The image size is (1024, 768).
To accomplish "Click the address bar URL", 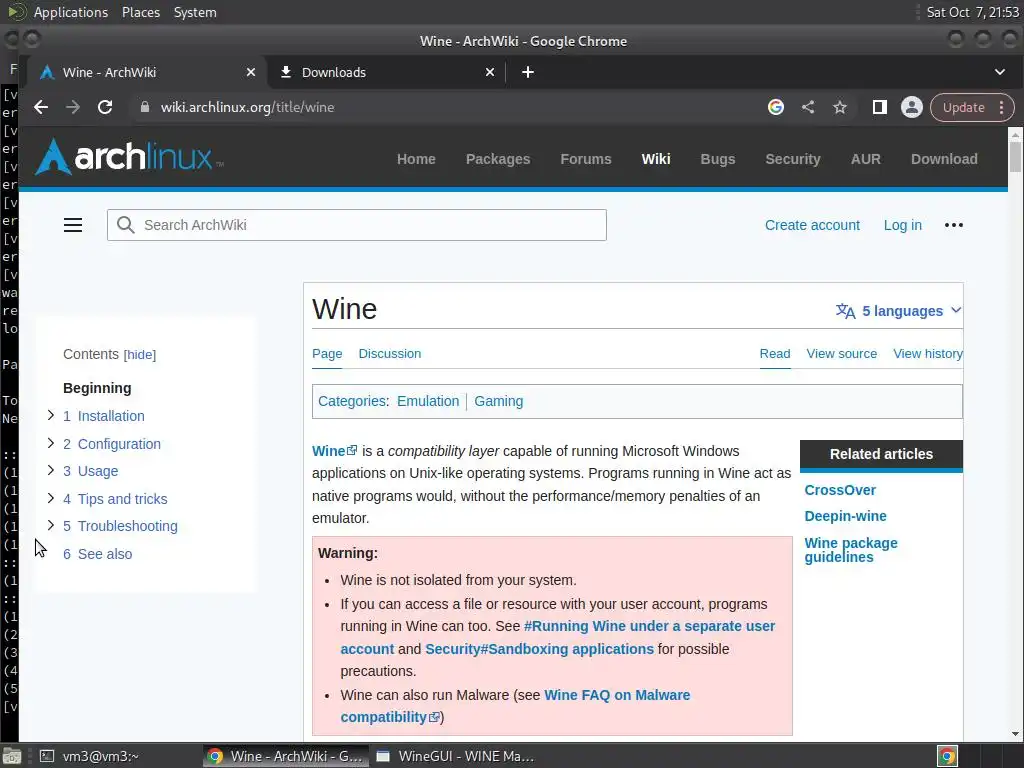I will click(x=248, y=107).
